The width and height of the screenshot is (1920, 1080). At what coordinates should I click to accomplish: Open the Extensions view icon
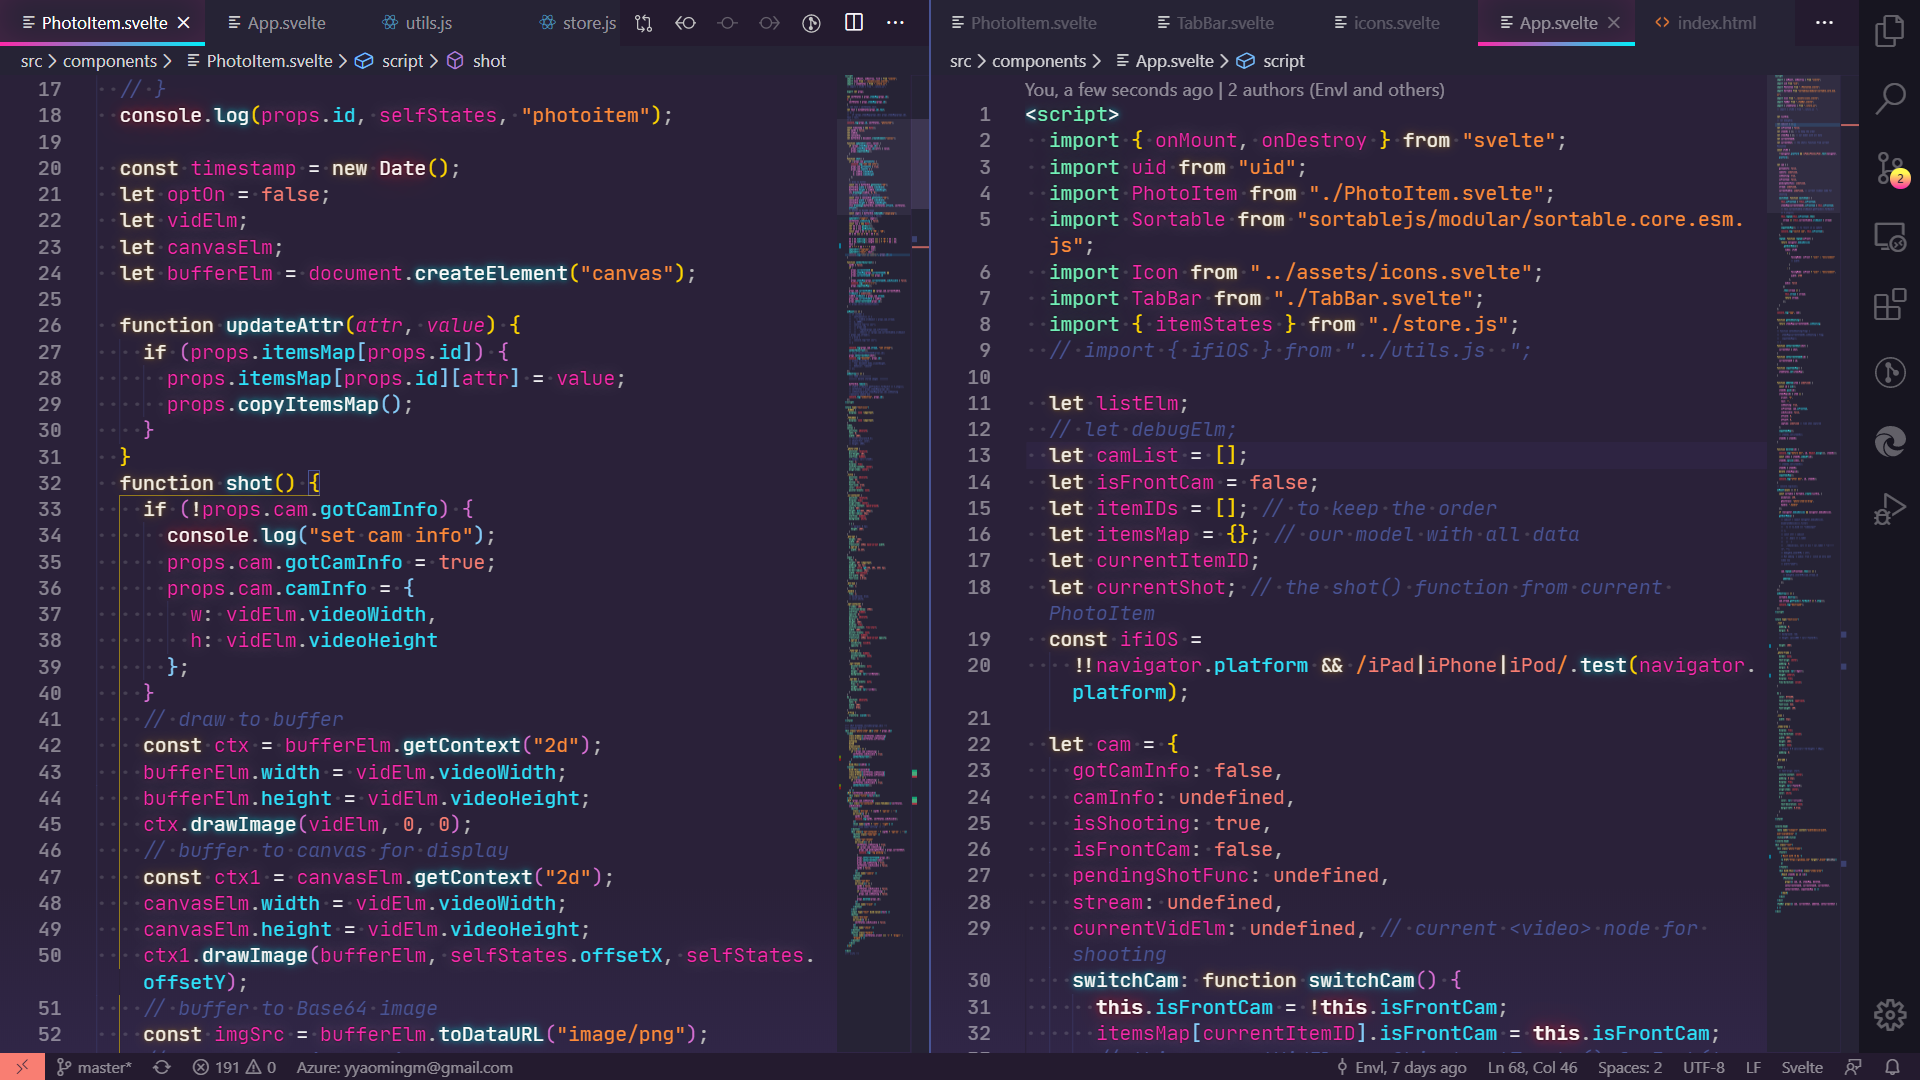pos(1889,304)
